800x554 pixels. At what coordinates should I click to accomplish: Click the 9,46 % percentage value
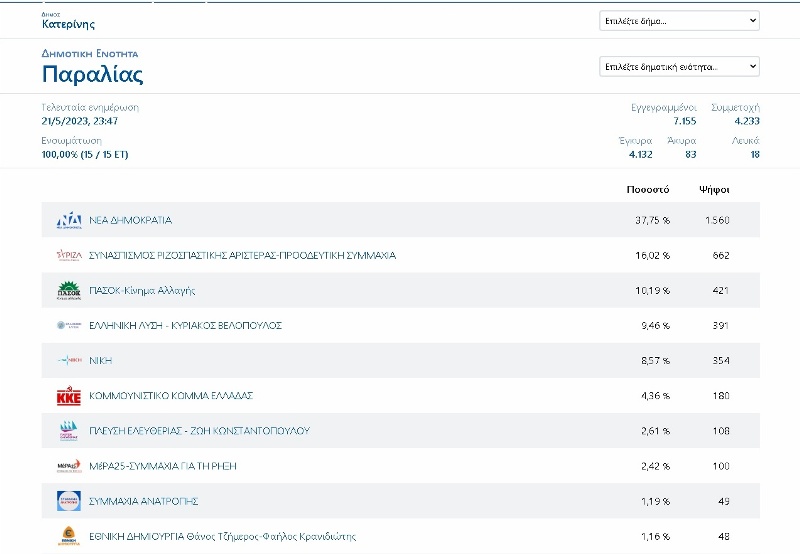pyautogui.click(x=656, y=325)
